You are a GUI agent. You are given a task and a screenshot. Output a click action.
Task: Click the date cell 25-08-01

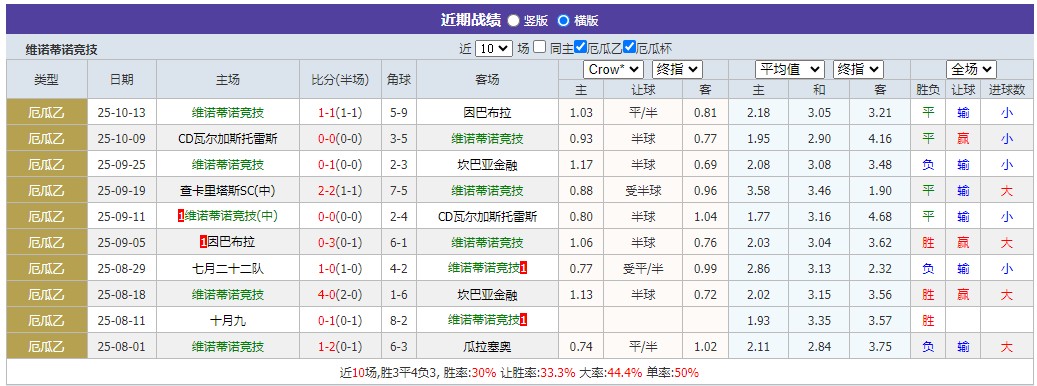[122, 346]
